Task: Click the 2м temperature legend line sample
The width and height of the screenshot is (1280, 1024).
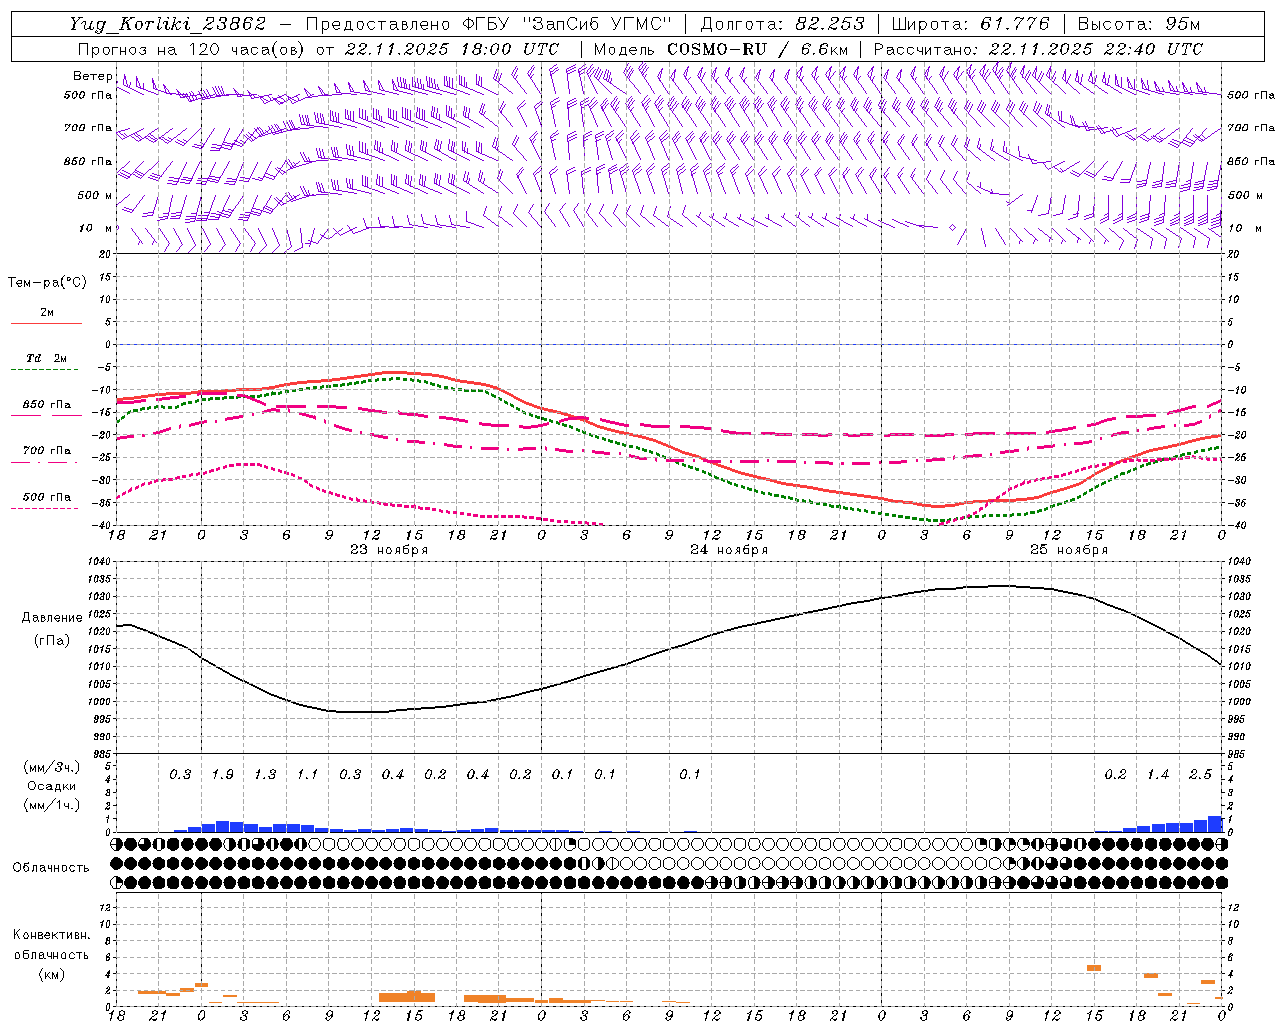Action: click(x=46, y=323)
